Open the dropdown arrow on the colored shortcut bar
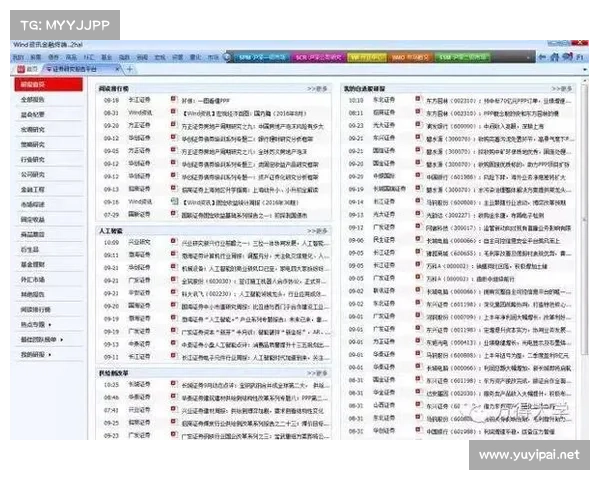600x480 pixels. [x=528, y=57]
